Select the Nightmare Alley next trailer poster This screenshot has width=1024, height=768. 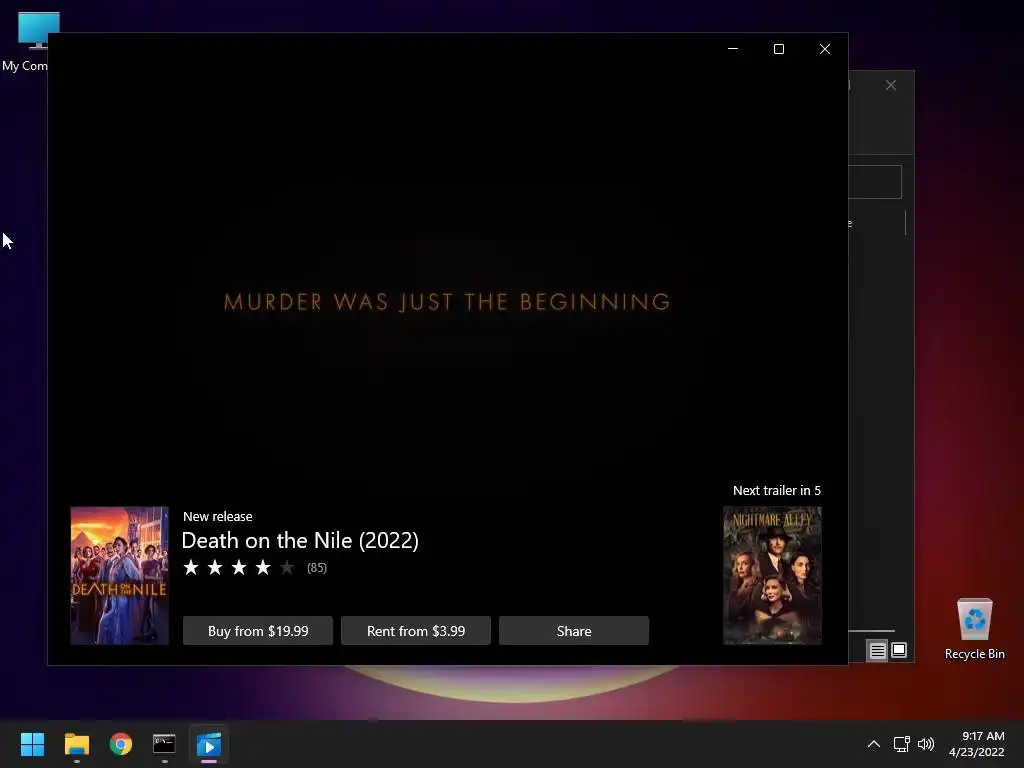[772, 575]
